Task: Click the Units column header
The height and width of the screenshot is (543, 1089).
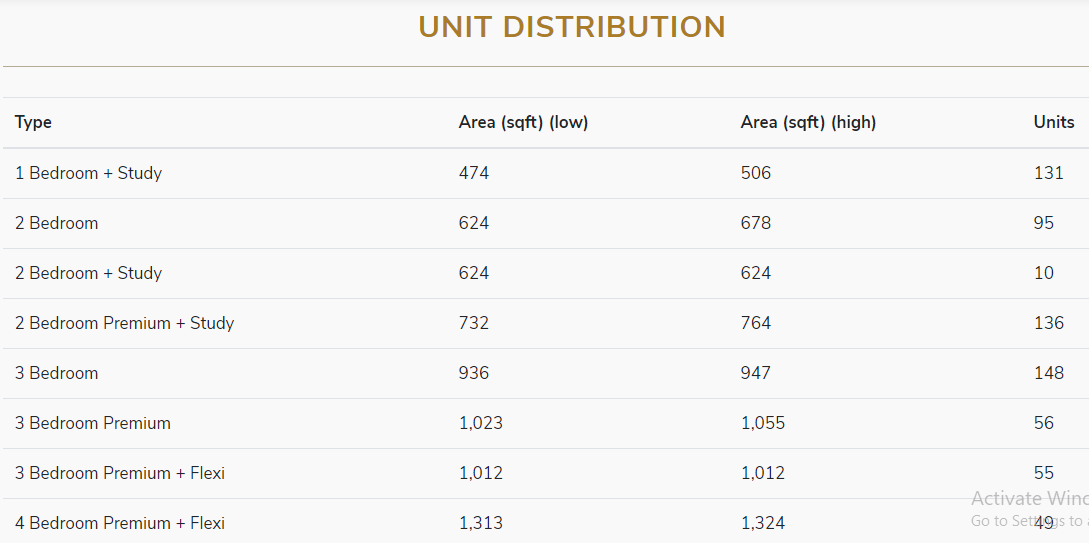Action: point(1054,122)
